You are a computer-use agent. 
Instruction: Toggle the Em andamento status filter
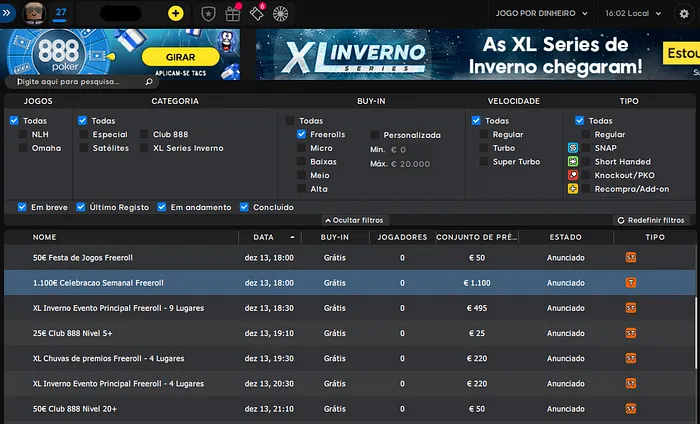tap(162, 207)
